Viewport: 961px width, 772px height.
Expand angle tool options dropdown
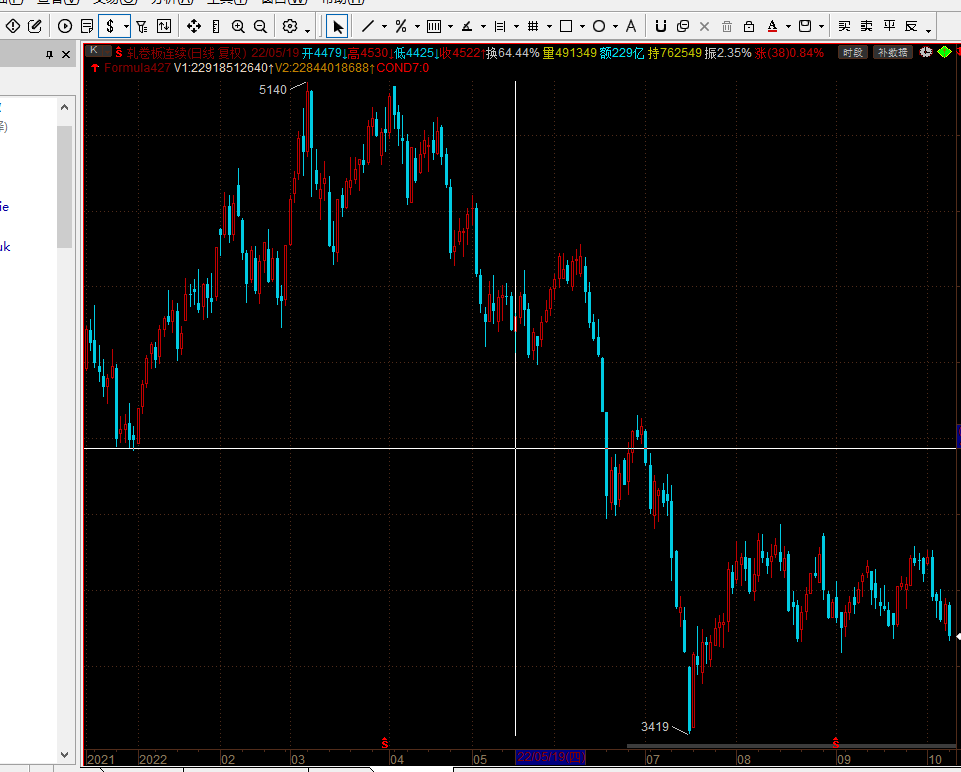[x=484, y=26]
